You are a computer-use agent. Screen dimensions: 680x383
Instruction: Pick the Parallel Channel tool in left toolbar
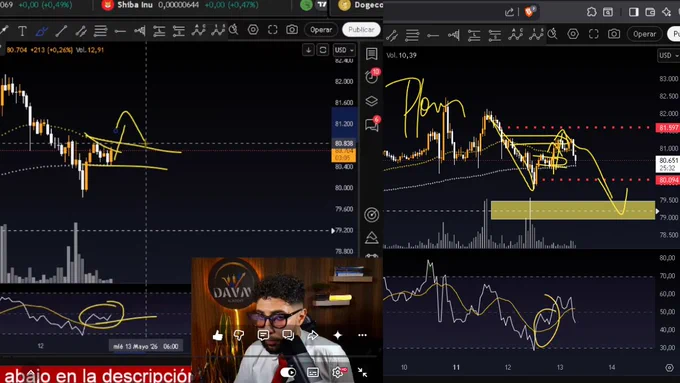[81, 31]
